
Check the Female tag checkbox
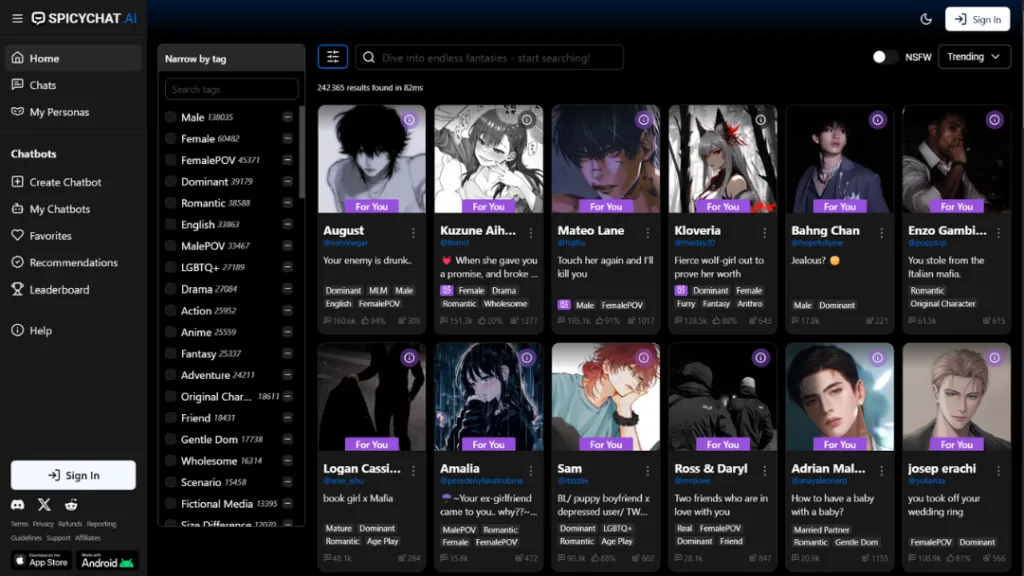(171, 139)
